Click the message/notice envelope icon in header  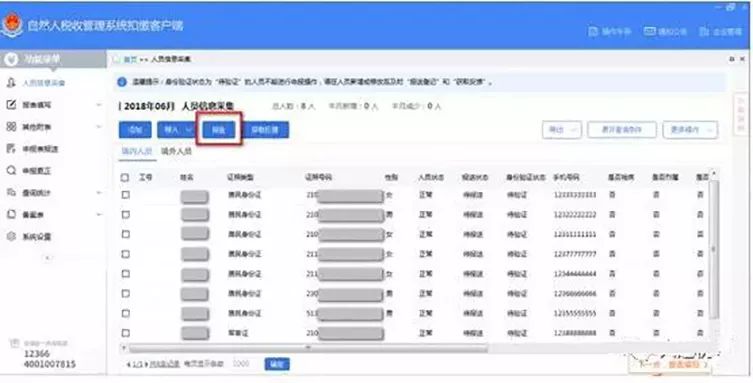coord(649,31)
